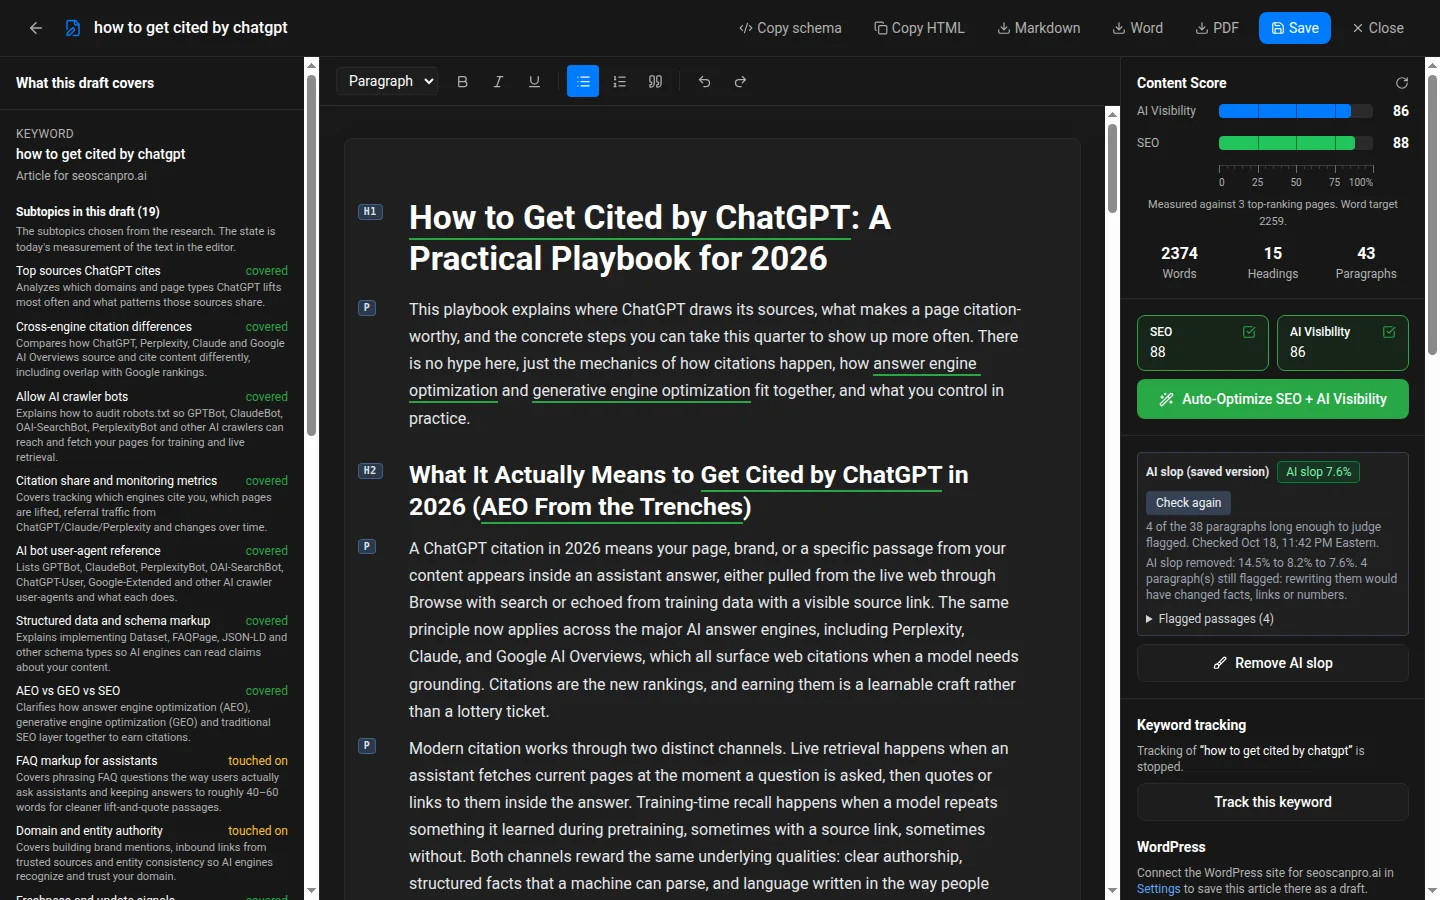Insert a blockquote
Viewport: 1440px width, 900px height.
point(655,82)
